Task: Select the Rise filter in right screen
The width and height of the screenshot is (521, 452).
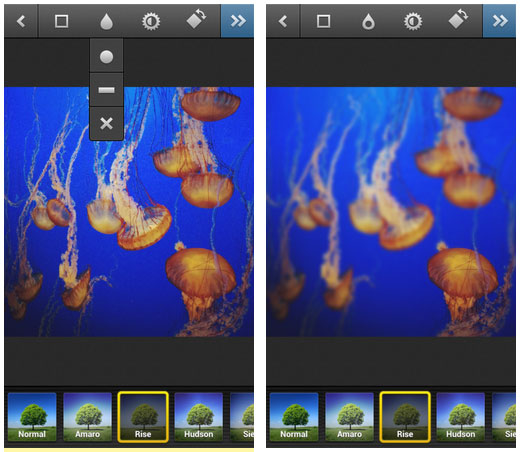Action: tap(405, 417)
